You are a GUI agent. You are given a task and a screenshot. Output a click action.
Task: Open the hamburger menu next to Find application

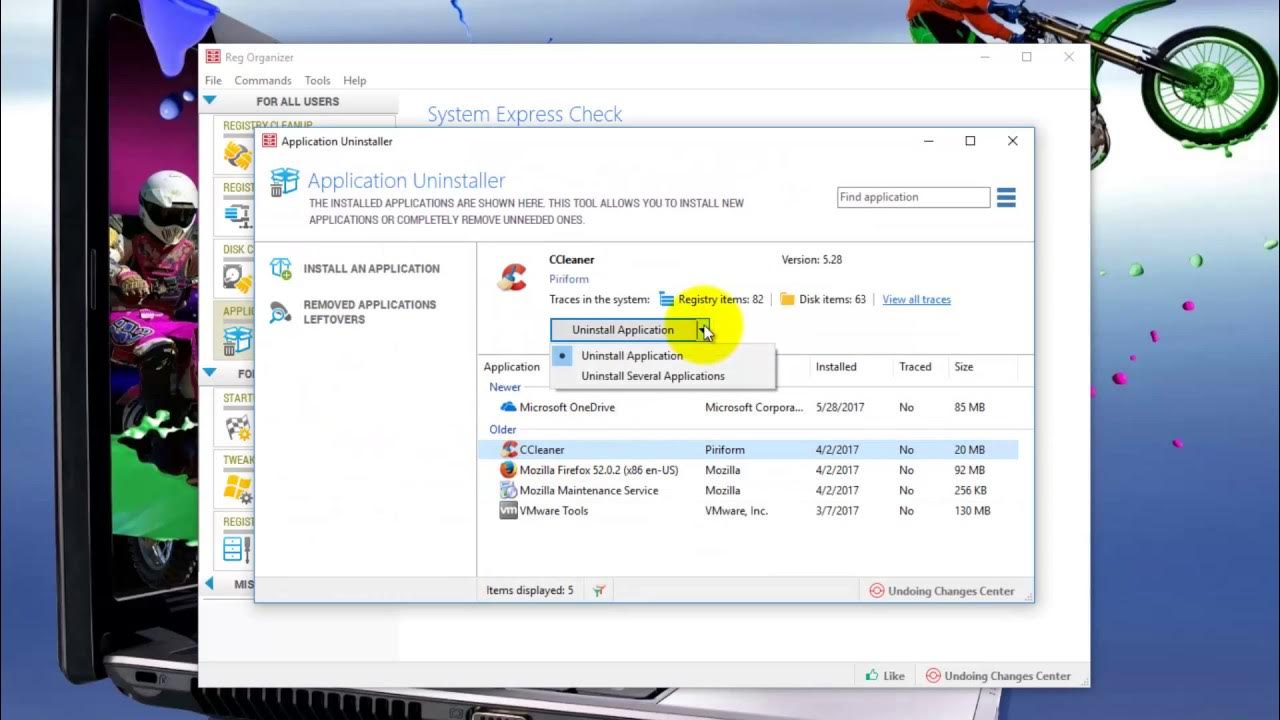1006,198
